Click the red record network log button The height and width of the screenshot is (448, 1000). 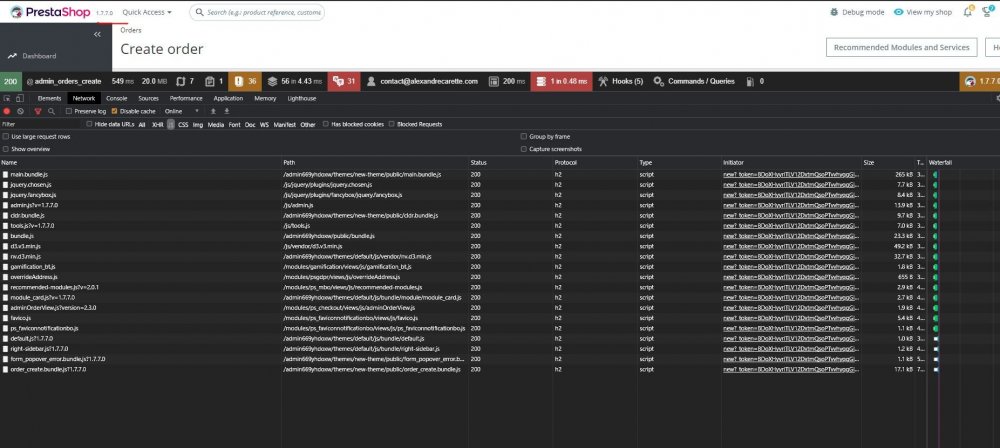pos(7,111)
